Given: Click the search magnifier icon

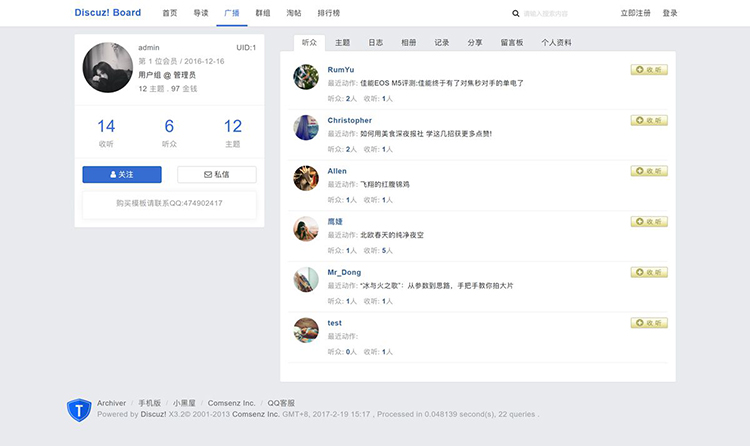Looking at the screenshot, I should tap(516, 14).
